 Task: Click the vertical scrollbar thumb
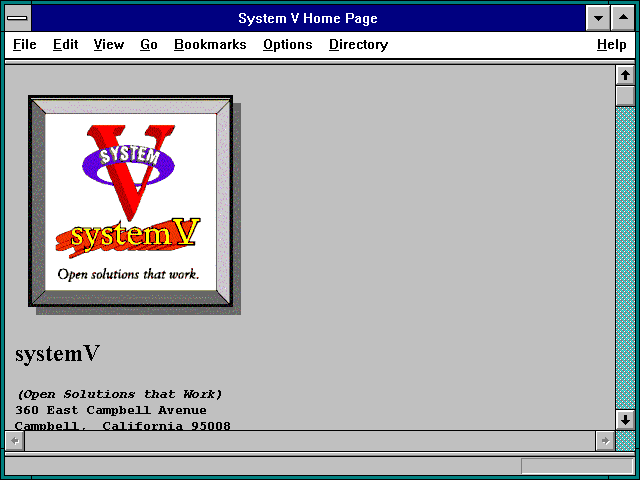coord(625,96)
